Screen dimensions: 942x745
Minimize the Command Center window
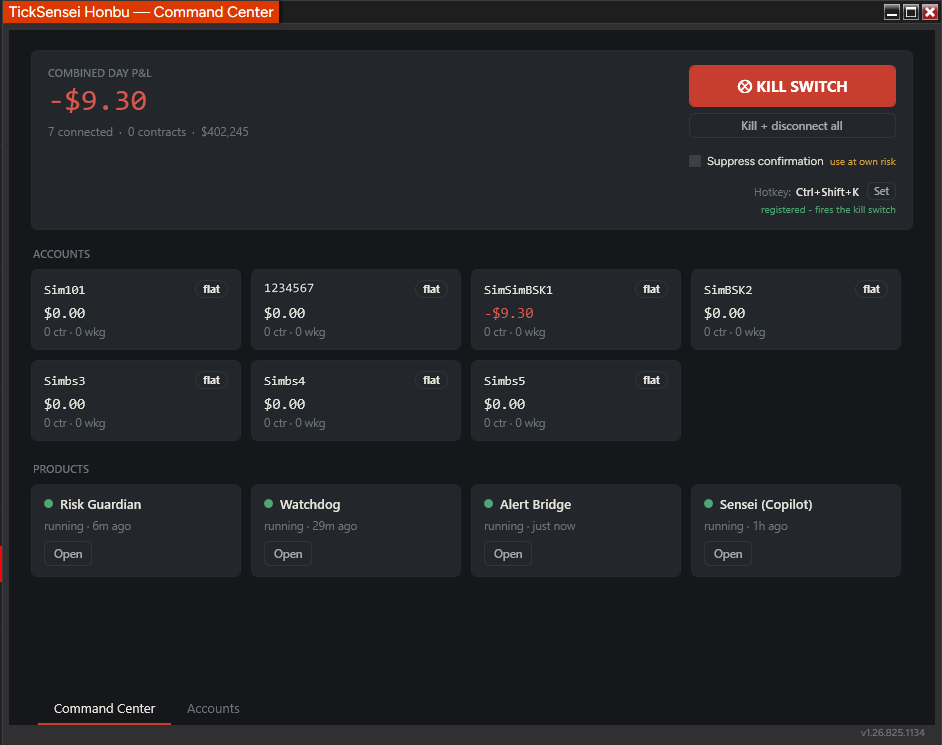(892, 12)
